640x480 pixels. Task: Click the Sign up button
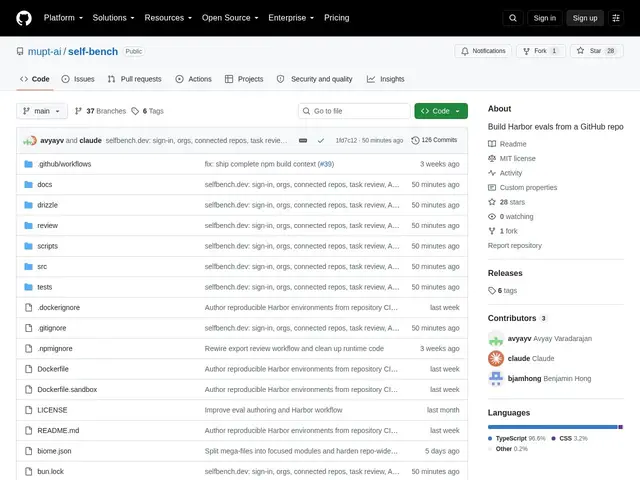(585, 18)
